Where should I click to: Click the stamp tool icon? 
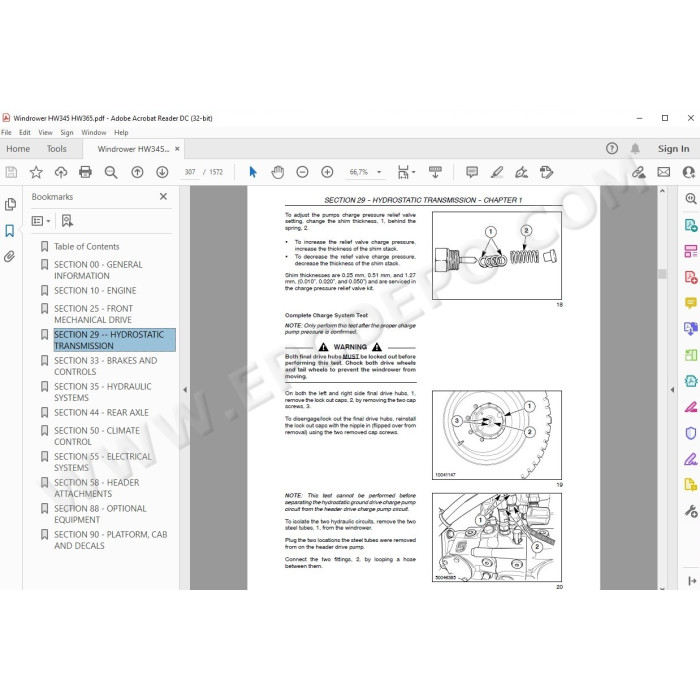546,172
